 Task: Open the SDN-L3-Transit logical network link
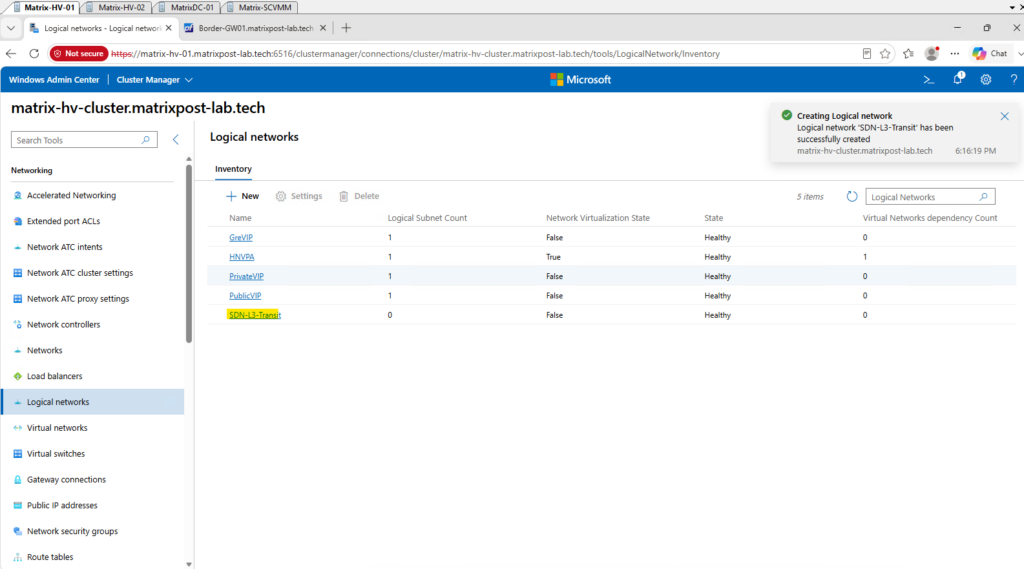click(x=255, y=315)
